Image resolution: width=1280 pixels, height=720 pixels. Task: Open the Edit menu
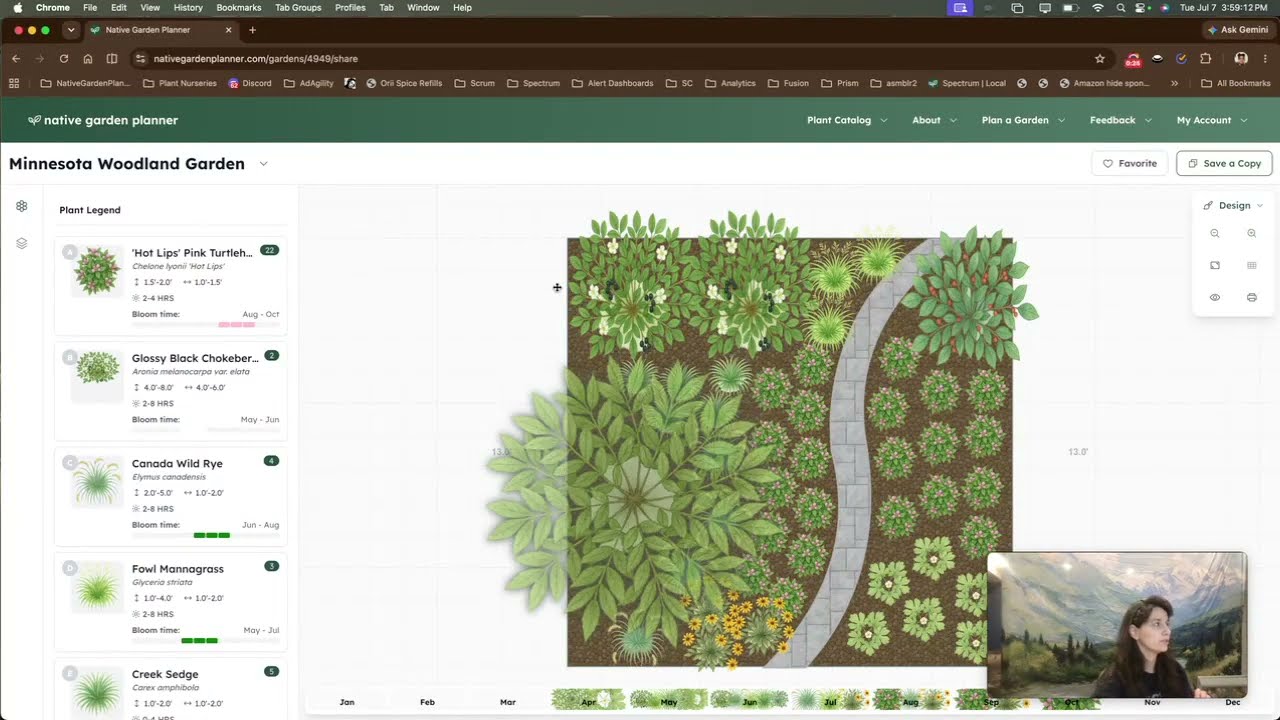point(119,7)
